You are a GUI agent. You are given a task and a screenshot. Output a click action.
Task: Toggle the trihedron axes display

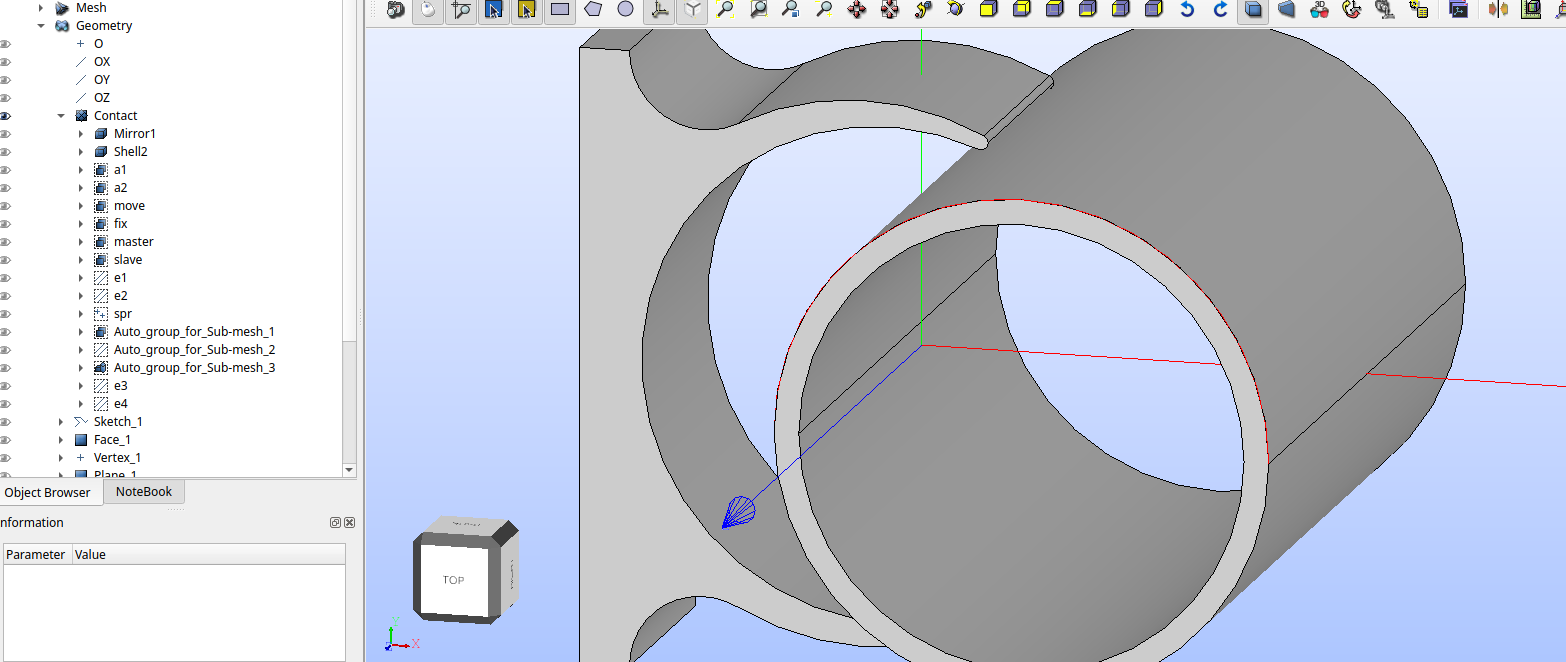click(659, 10)
